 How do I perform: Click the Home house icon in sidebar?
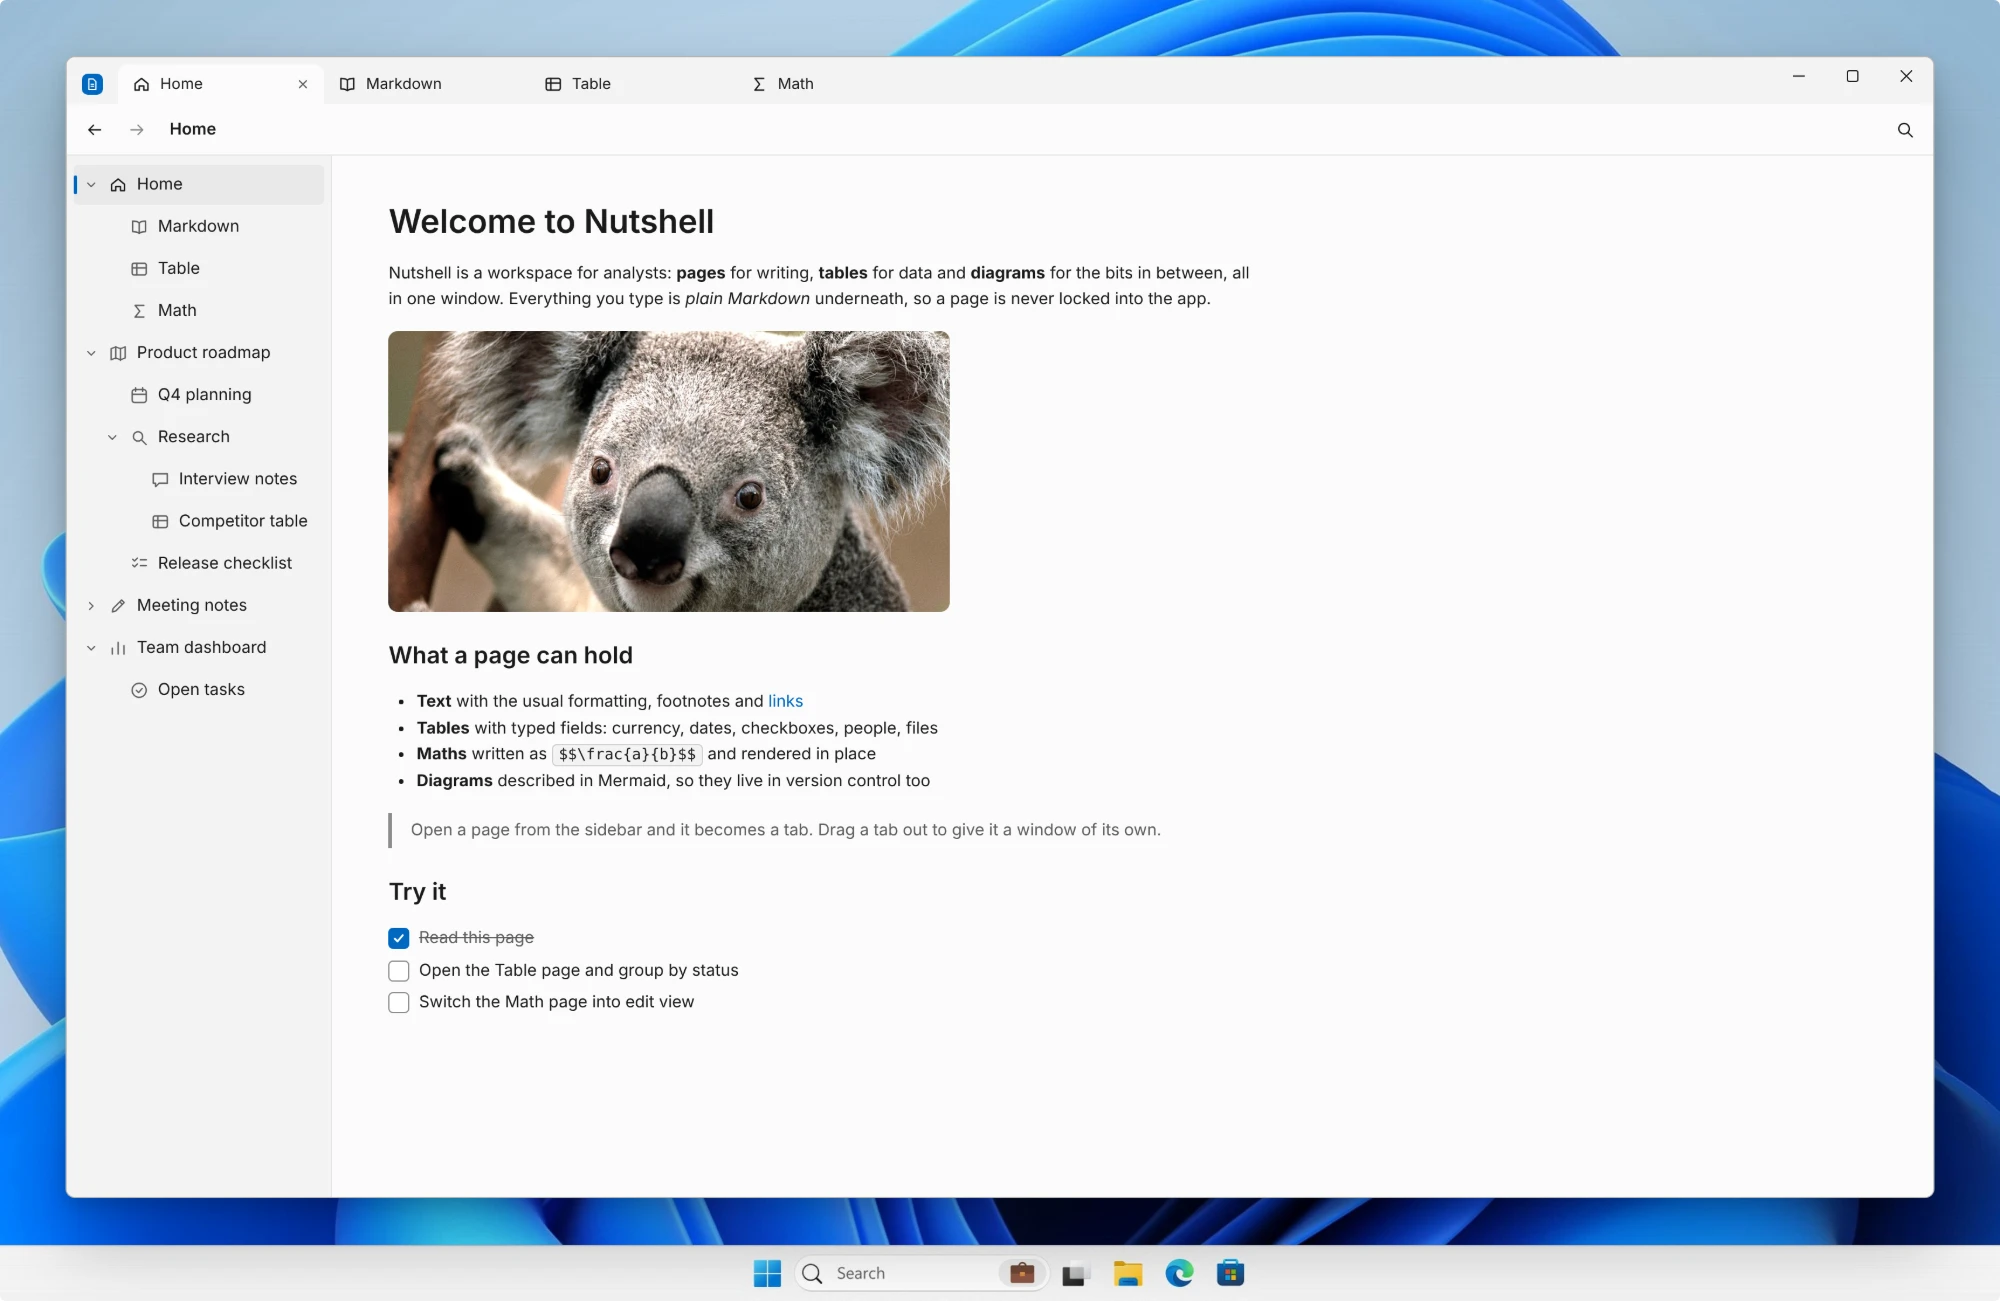click(x=118, y=185)
